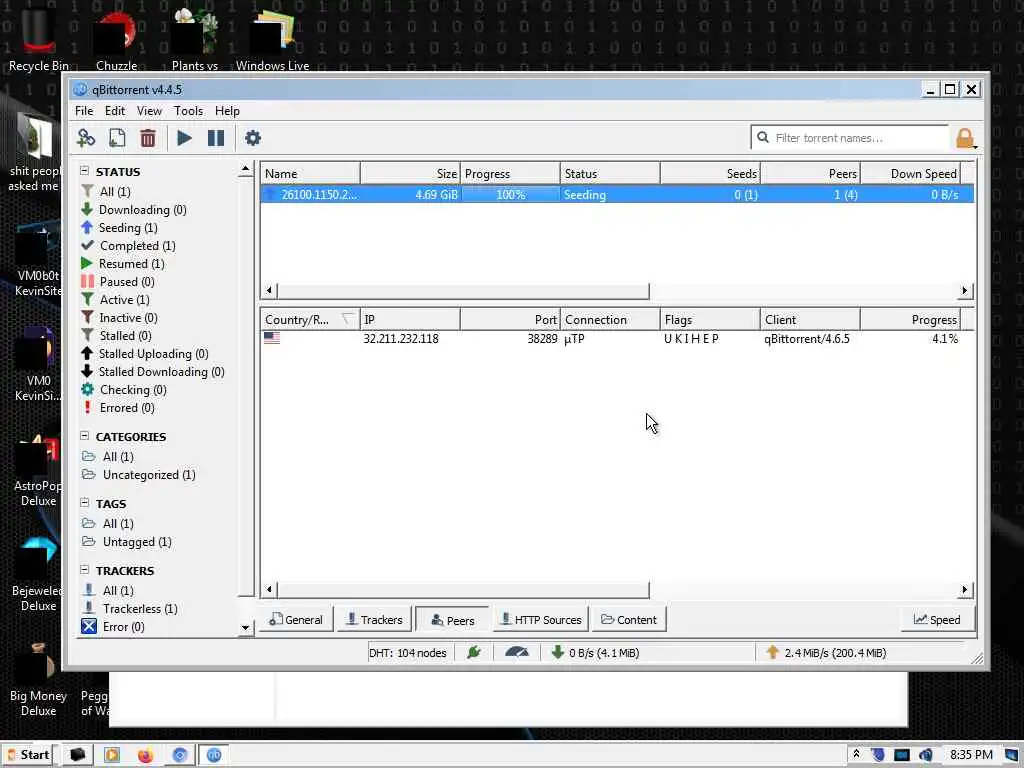
Task: Open command prompt taskbar icon
Action: tap(78, 755)
